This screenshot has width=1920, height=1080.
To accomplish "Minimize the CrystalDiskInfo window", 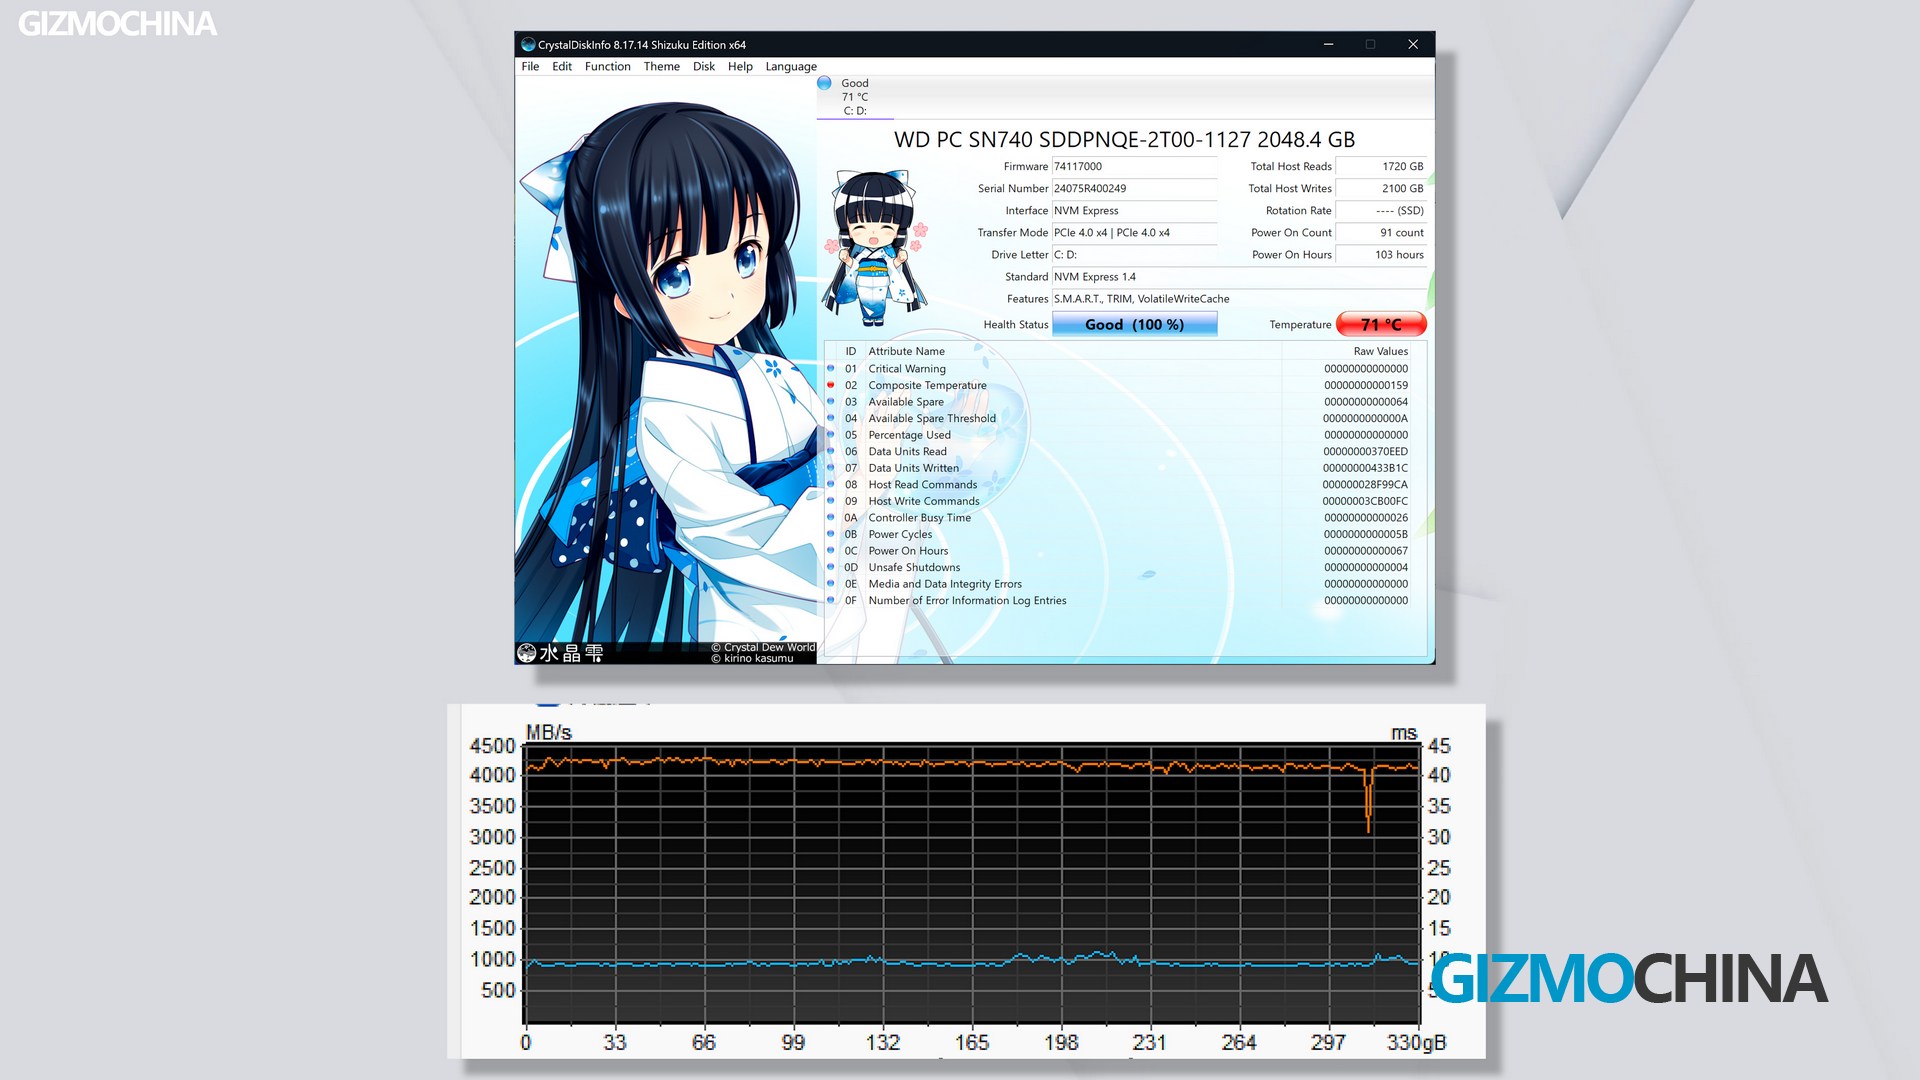I will click(x=1328, y=44).
